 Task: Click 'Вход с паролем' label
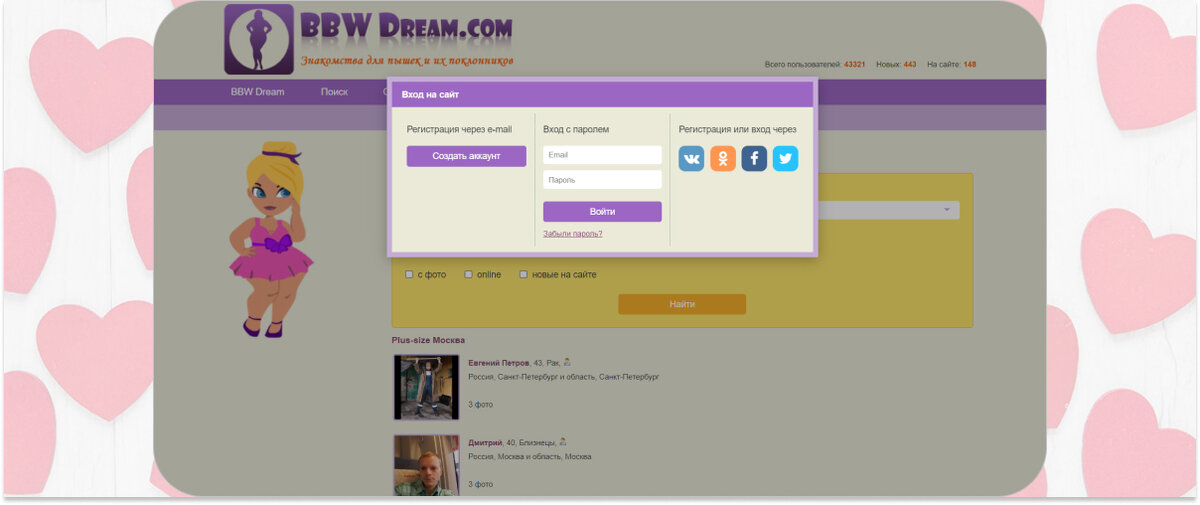pyautogui.click(x=576, y=129)
